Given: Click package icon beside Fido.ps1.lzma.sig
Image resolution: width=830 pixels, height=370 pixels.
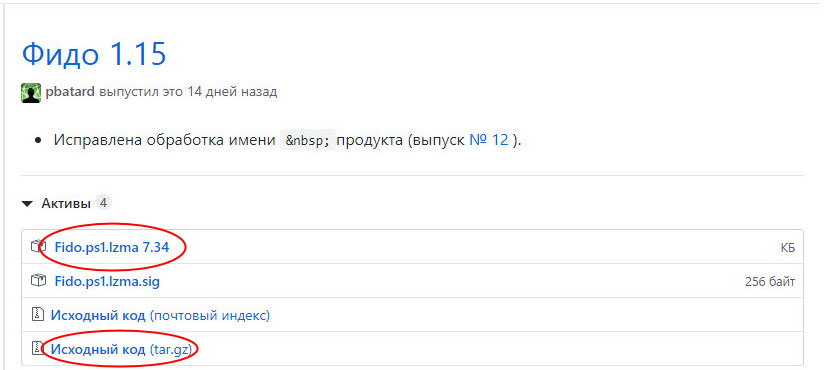Looking at the screenshot, I should pyautogui.click(x=37, y=281).
